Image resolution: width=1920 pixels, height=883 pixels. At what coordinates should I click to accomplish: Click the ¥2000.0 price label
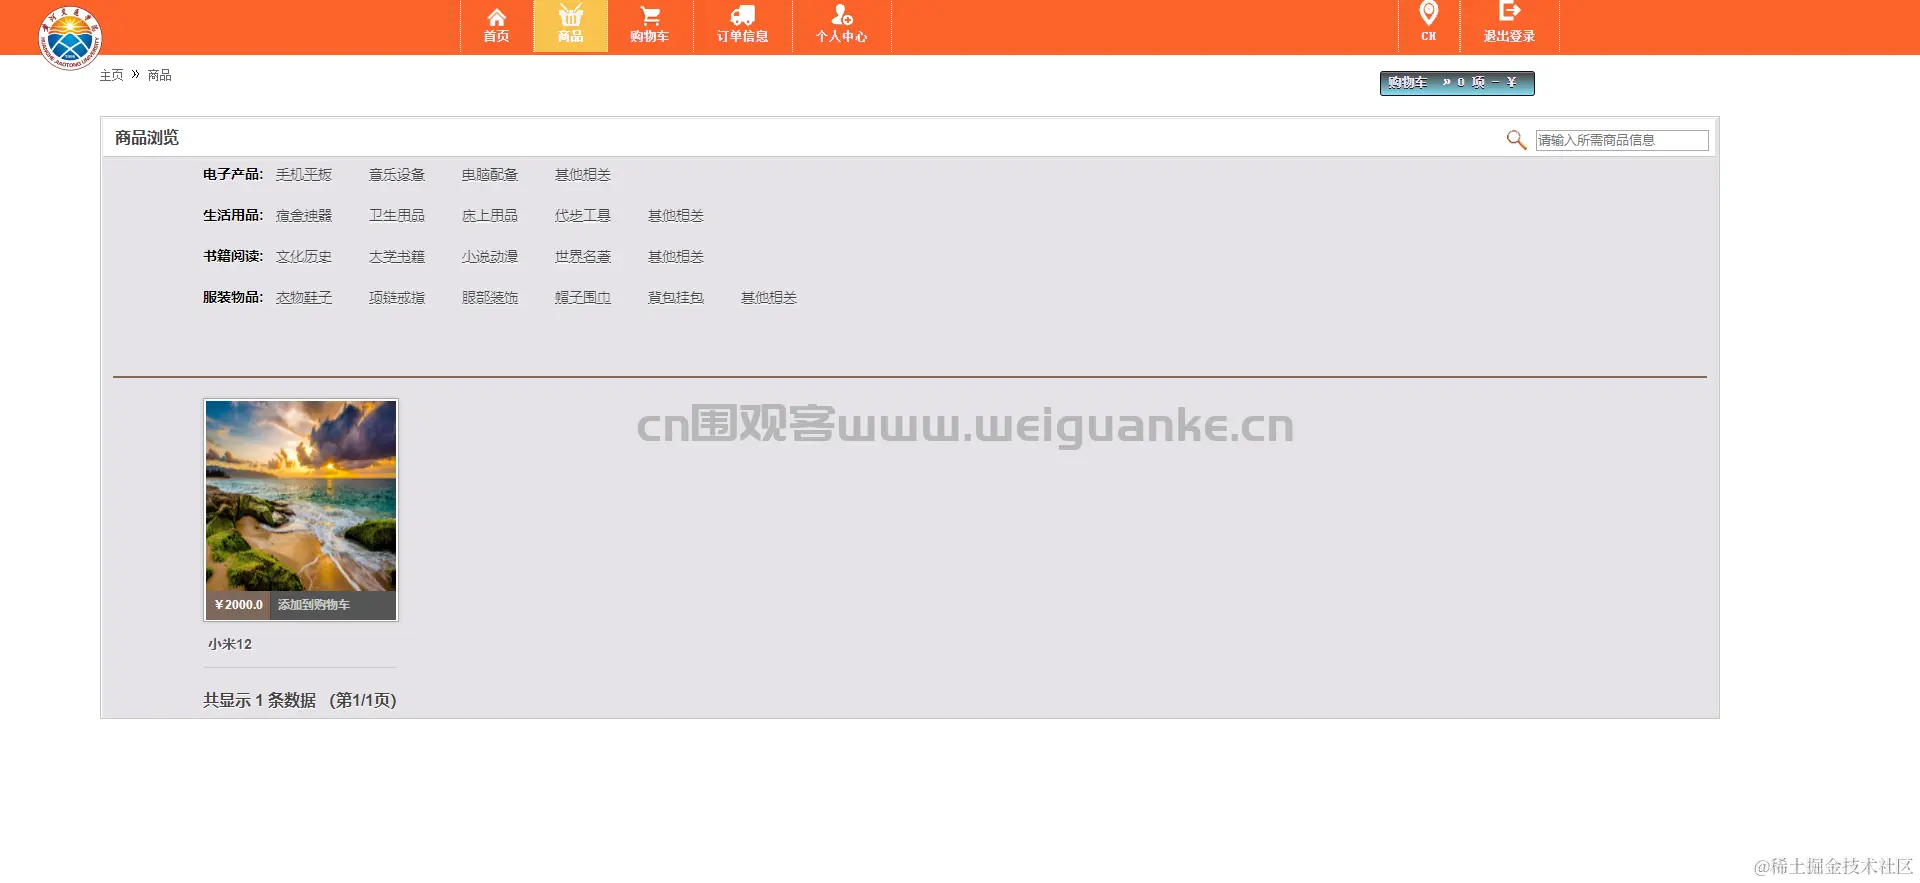tap(238, 605)
